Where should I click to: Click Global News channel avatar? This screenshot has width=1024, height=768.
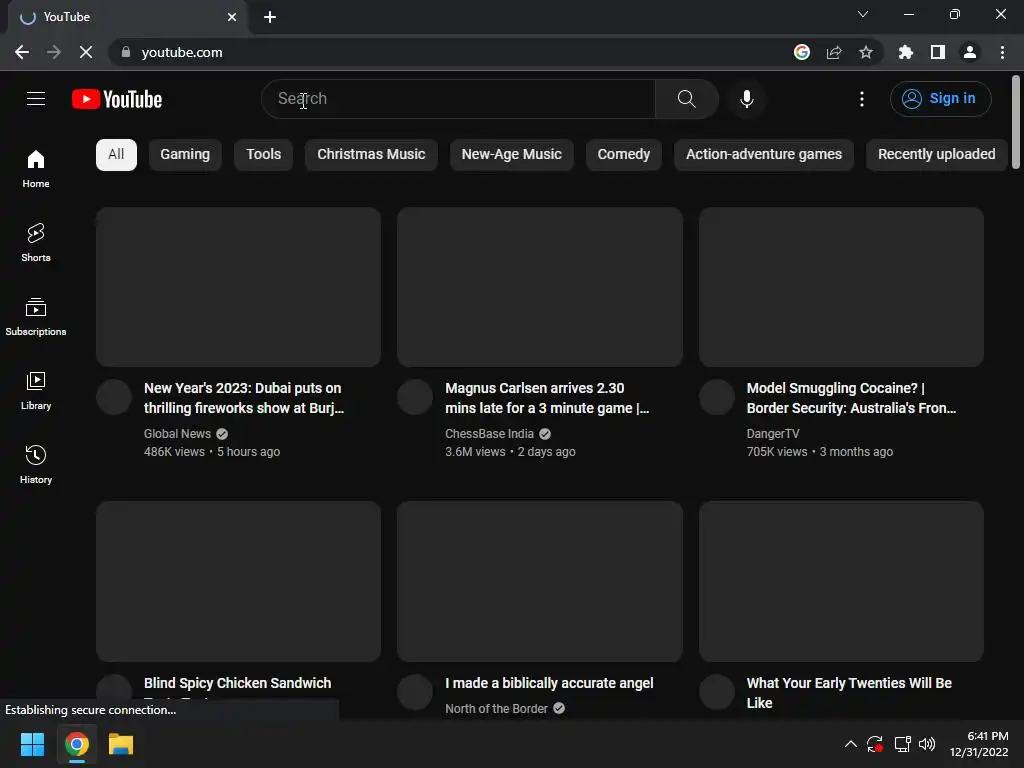coord(114,397)
